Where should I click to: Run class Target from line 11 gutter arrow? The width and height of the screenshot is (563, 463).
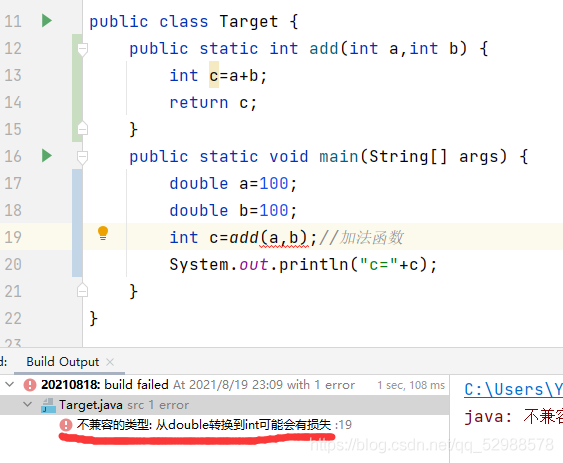point(47,20)
